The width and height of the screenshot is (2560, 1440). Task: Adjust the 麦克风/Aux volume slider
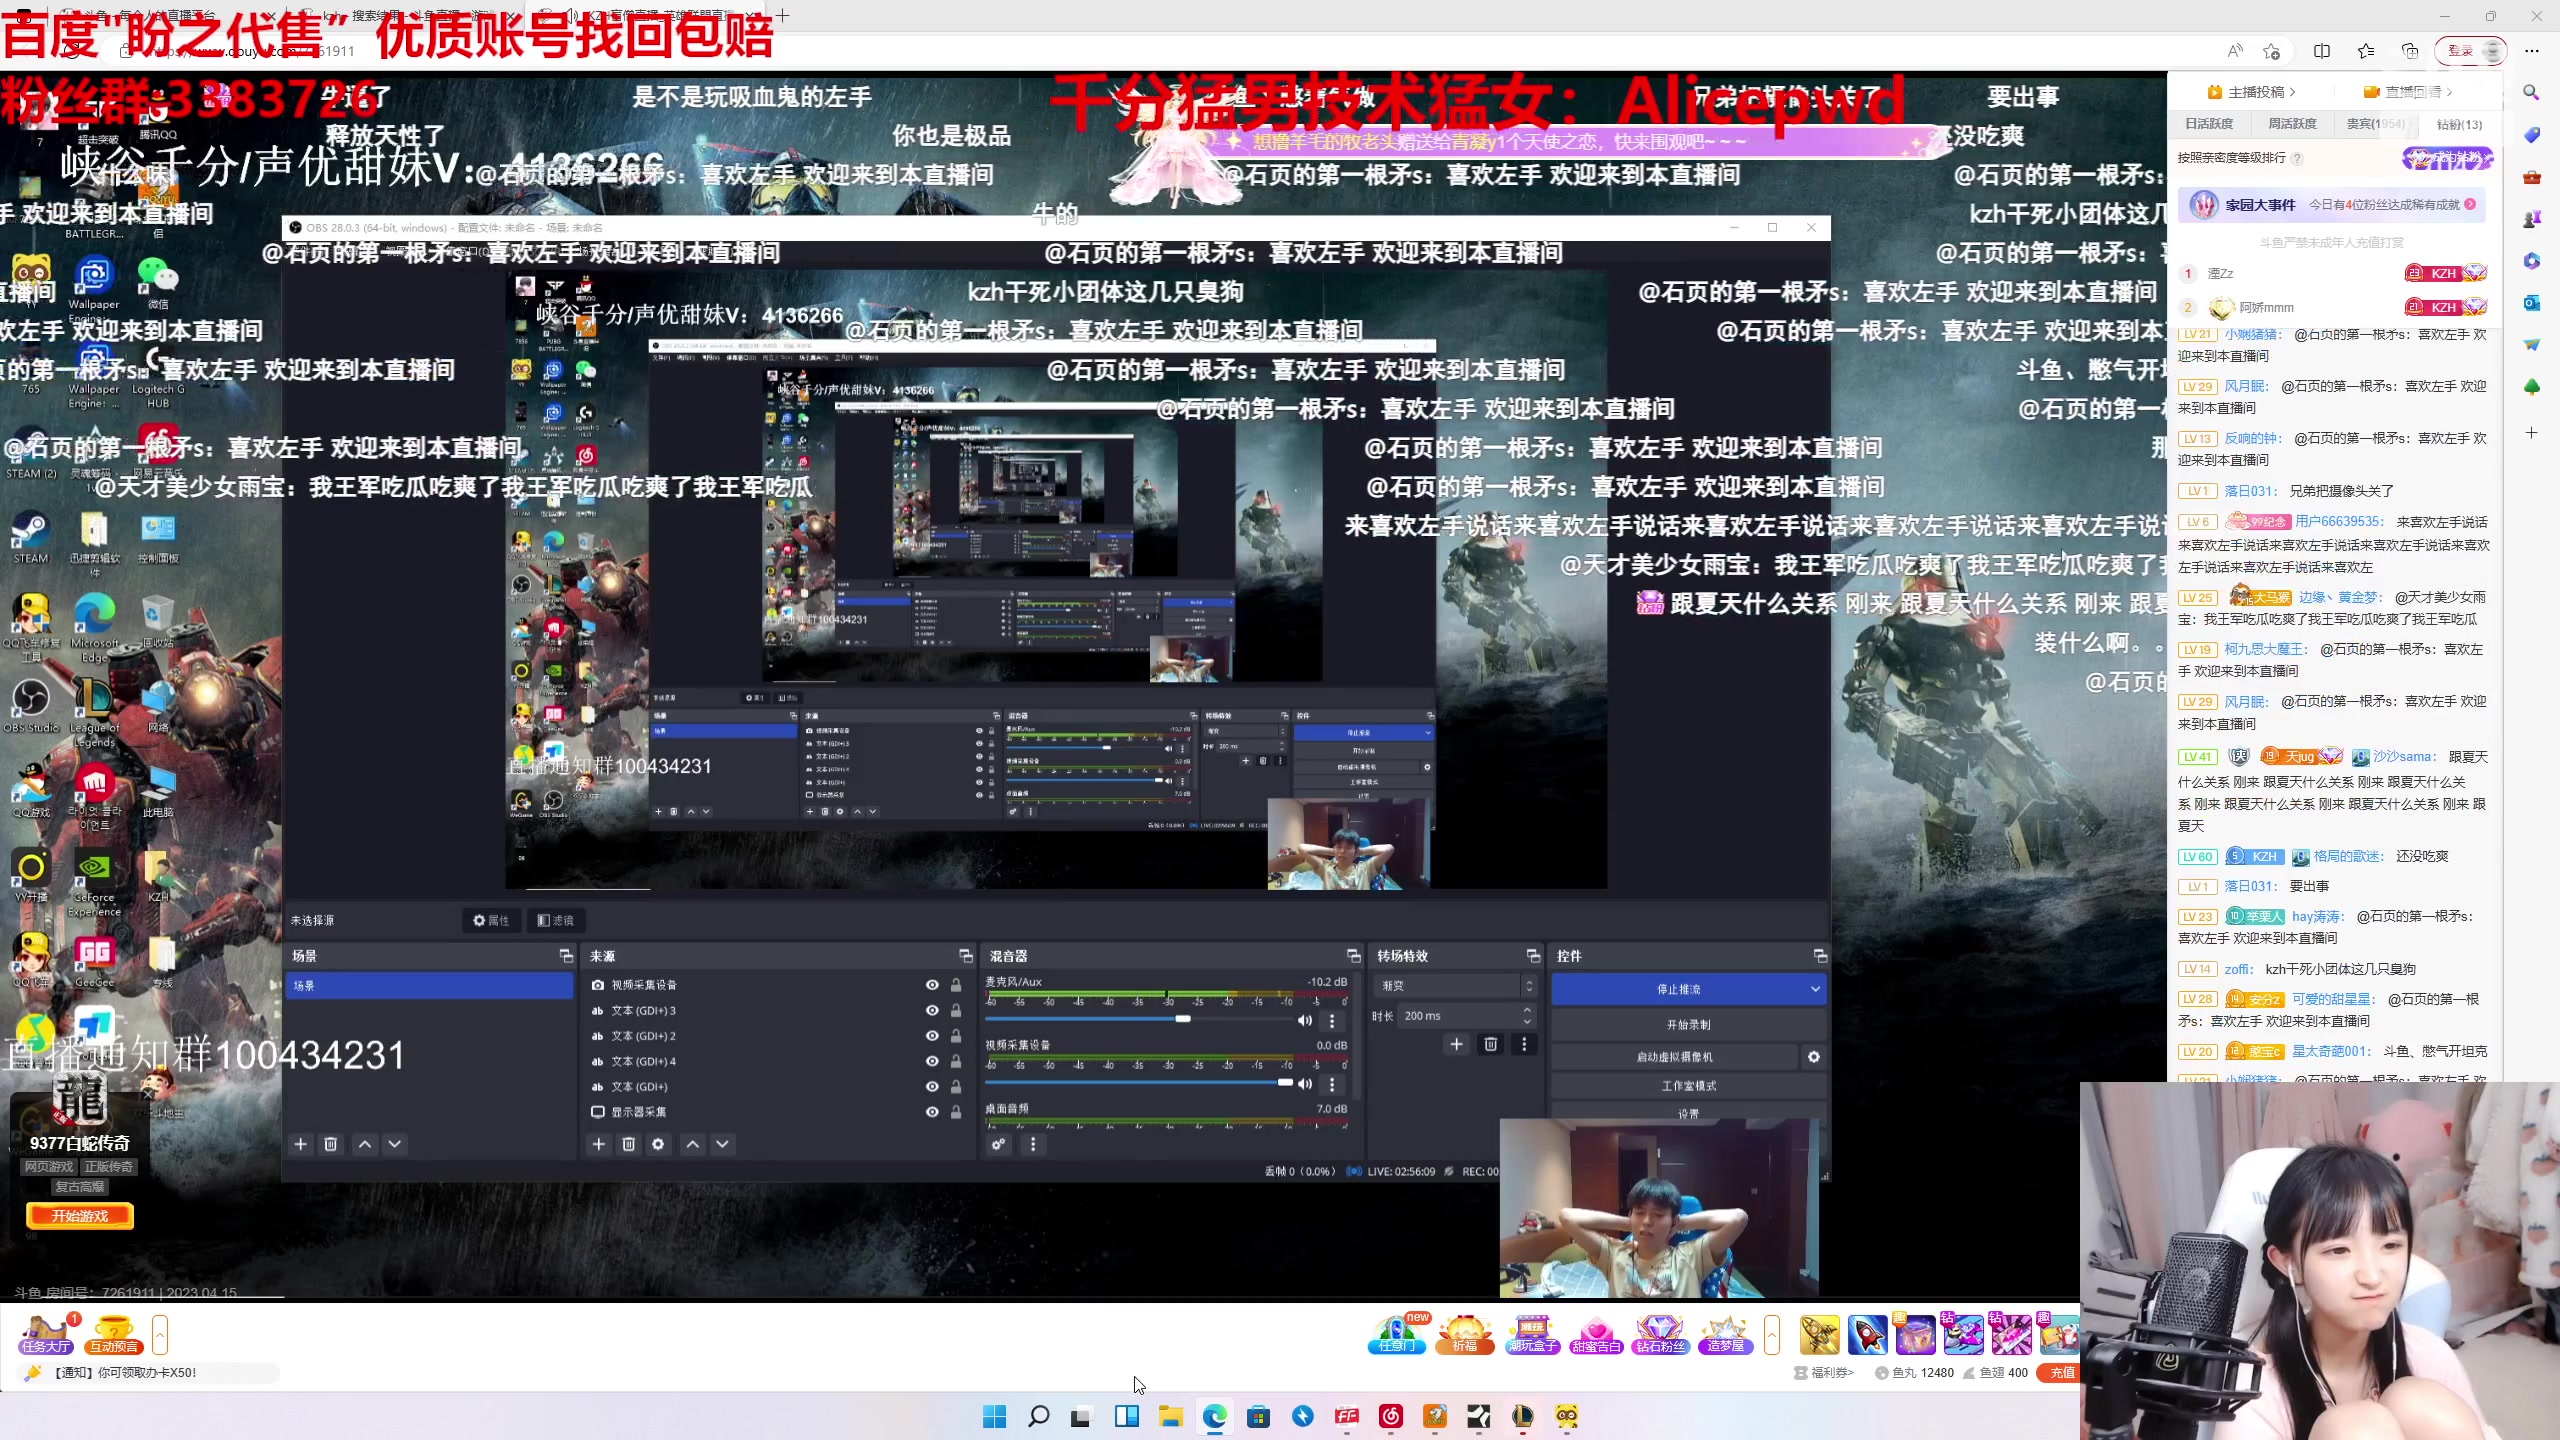tap(1183, 1019)
